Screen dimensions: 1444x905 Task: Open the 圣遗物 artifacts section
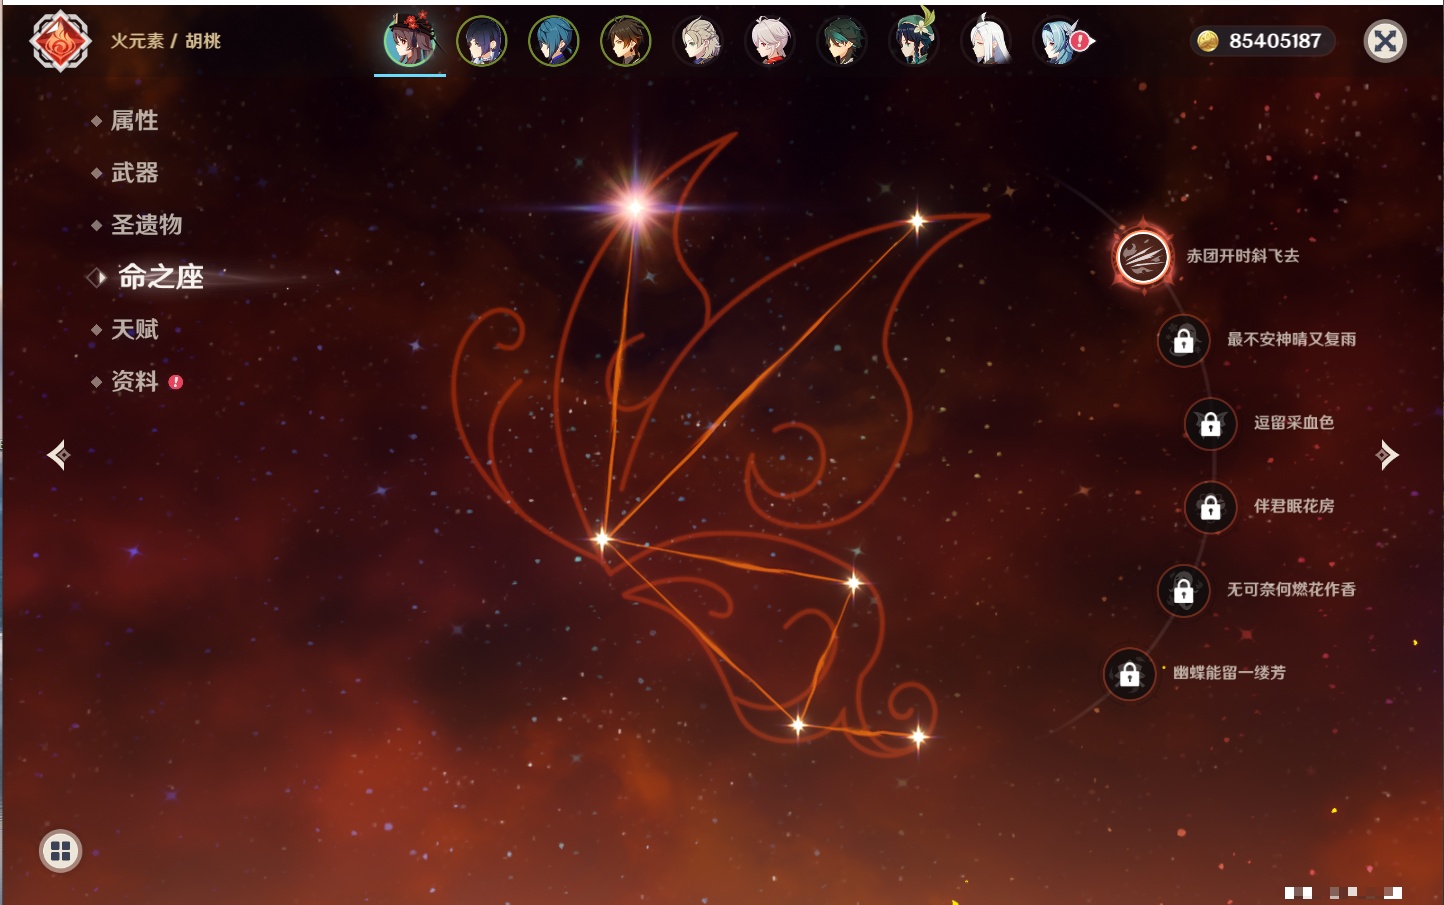[x=146, y=225]
